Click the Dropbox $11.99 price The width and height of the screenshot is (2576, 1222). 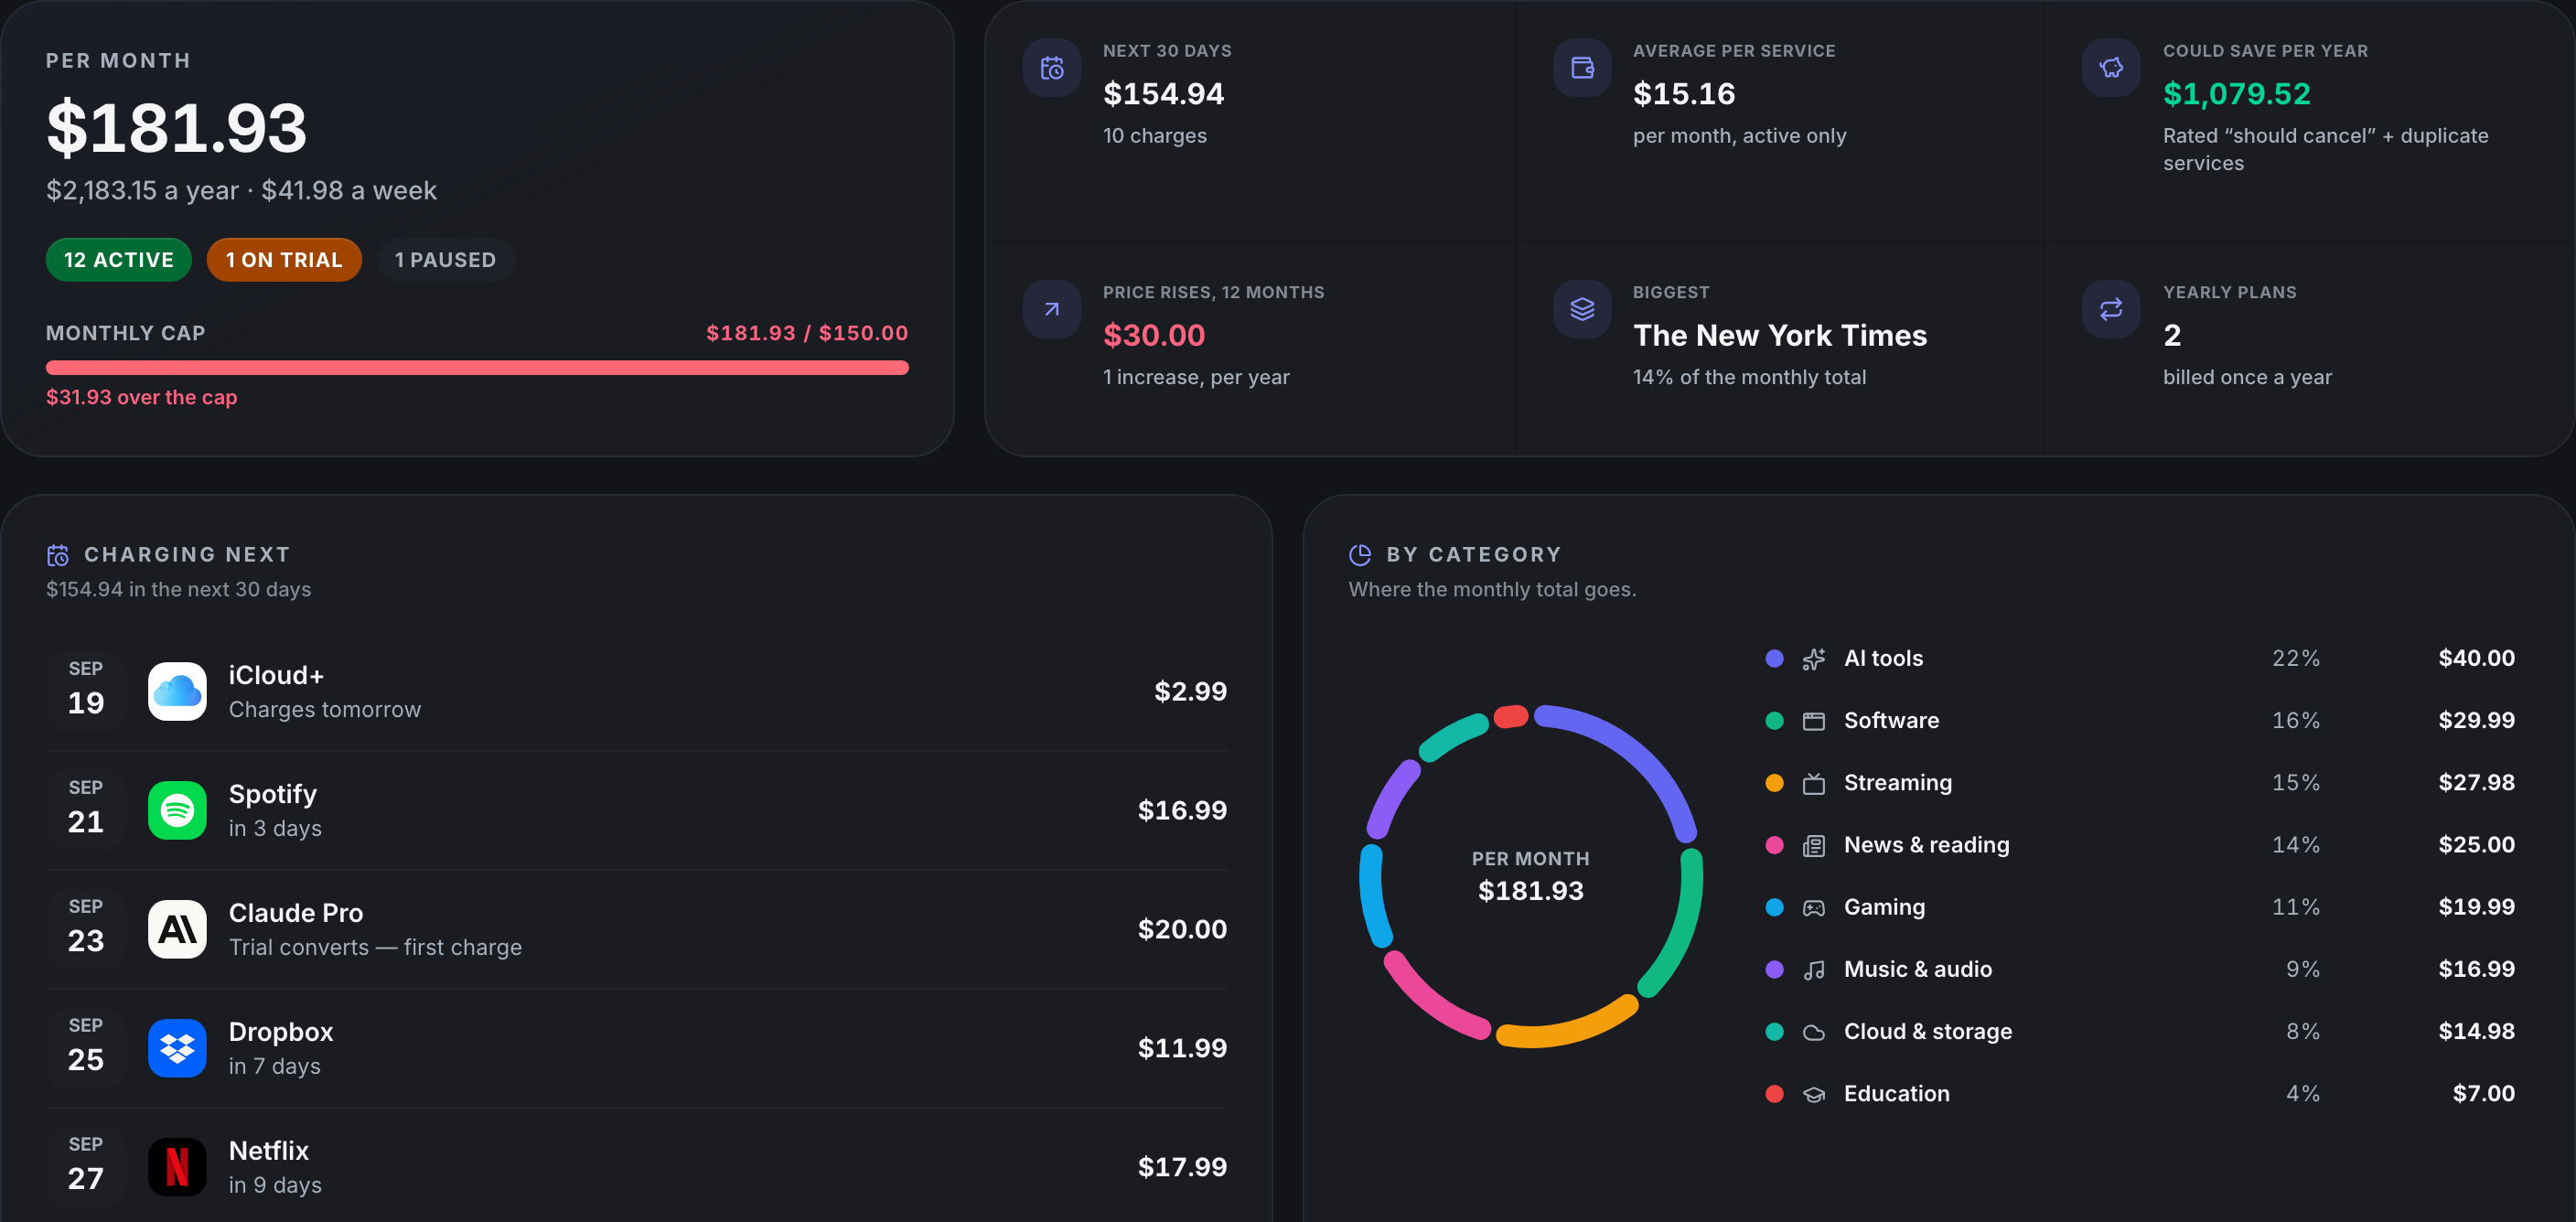(x=1182, y=1048)
